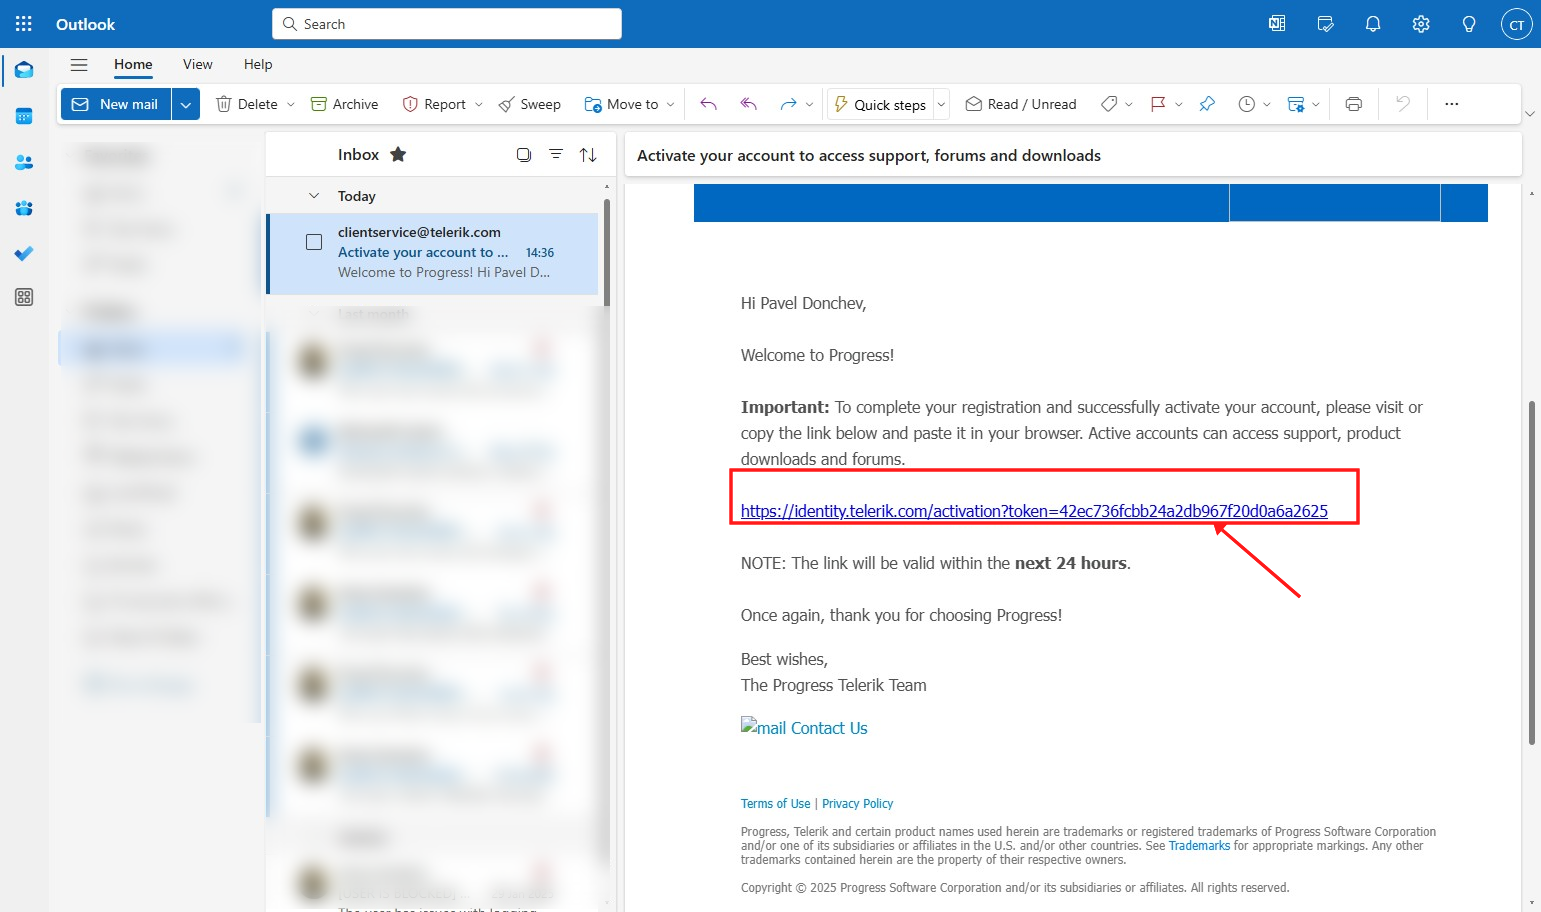Expand New mail dropdown arrow
1541x912 pixels.
186,104
